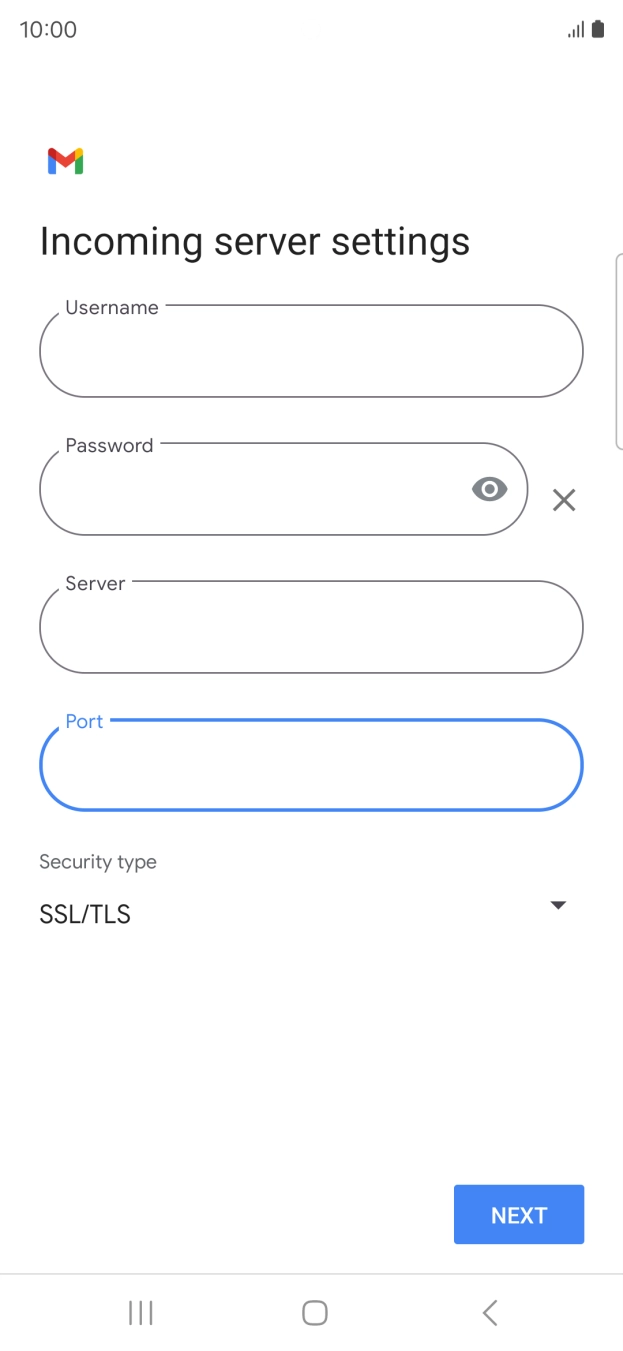Click the Username input field
This screenshot has height=1351, width=623.
311,351
